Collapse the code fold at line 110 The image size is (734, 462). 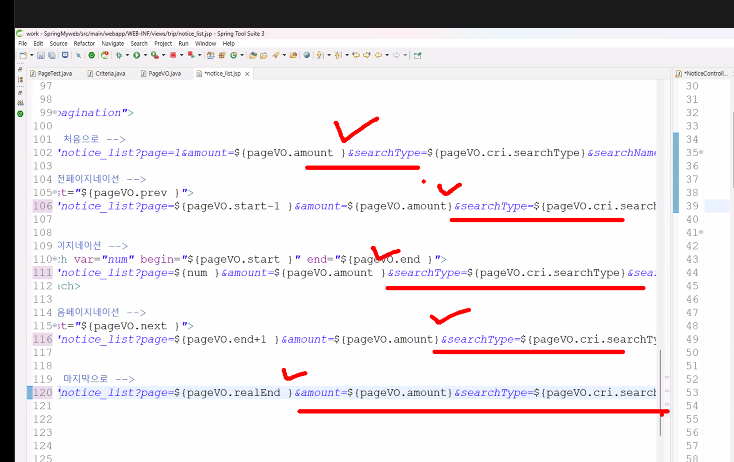[55, 259]
